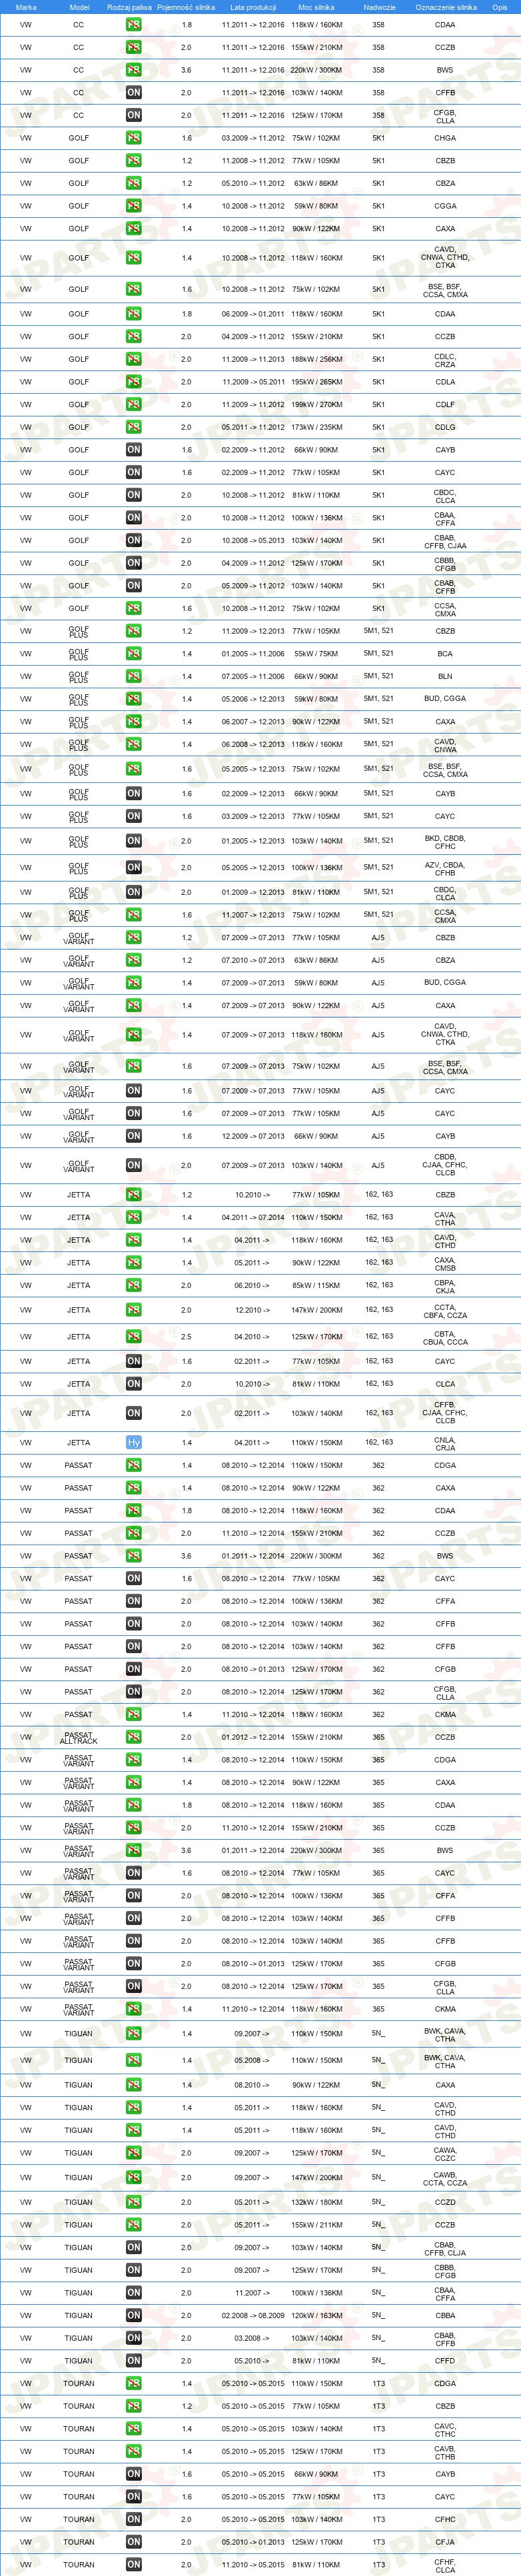Click the CBBA engine code cell
521x2576 pixels.
445,2315
